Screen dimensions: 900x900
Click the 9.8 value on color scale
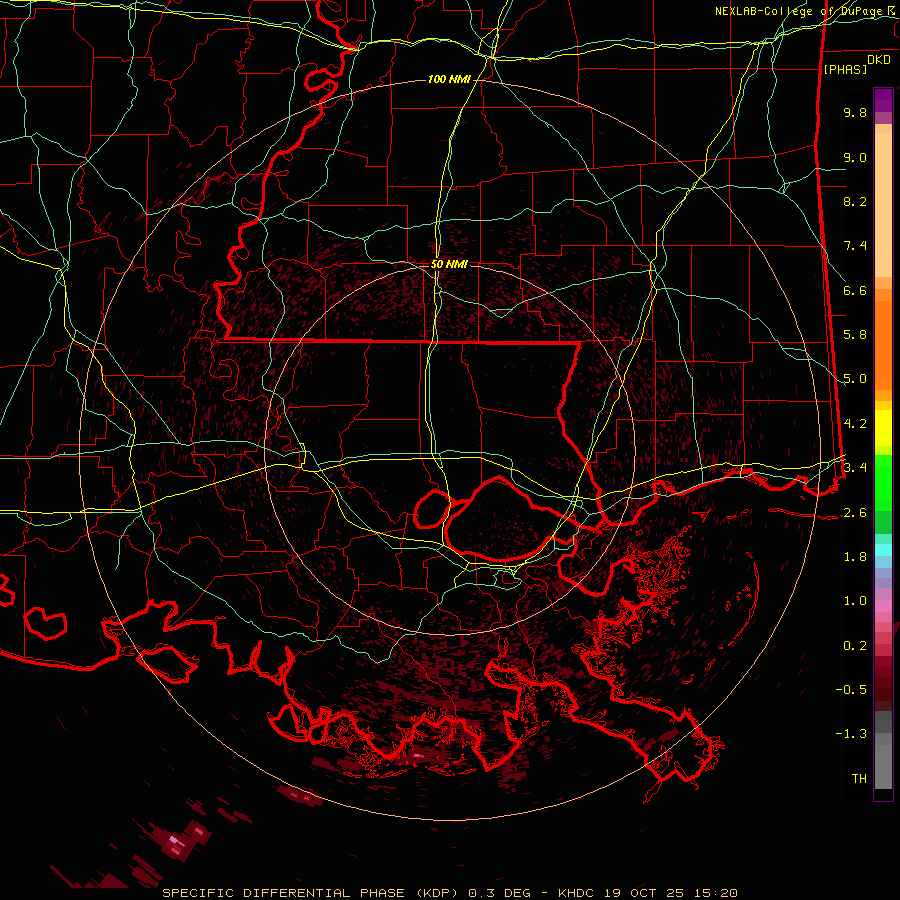(855, 112)
